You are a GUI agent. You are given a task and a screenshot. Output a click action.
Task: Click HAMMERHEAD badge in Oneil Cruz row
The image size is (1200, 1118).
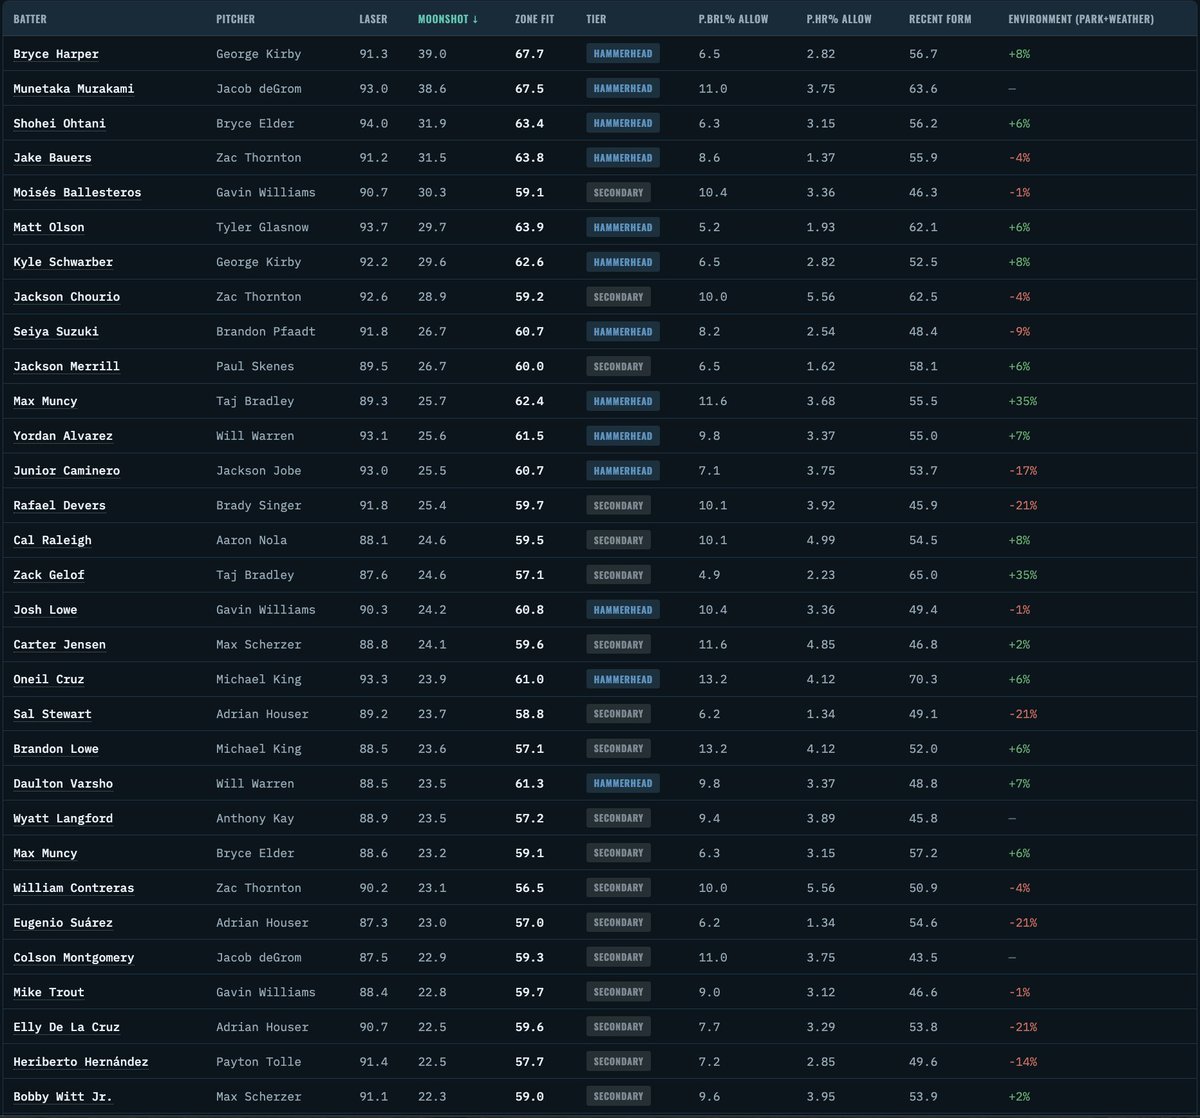(623, 680)
